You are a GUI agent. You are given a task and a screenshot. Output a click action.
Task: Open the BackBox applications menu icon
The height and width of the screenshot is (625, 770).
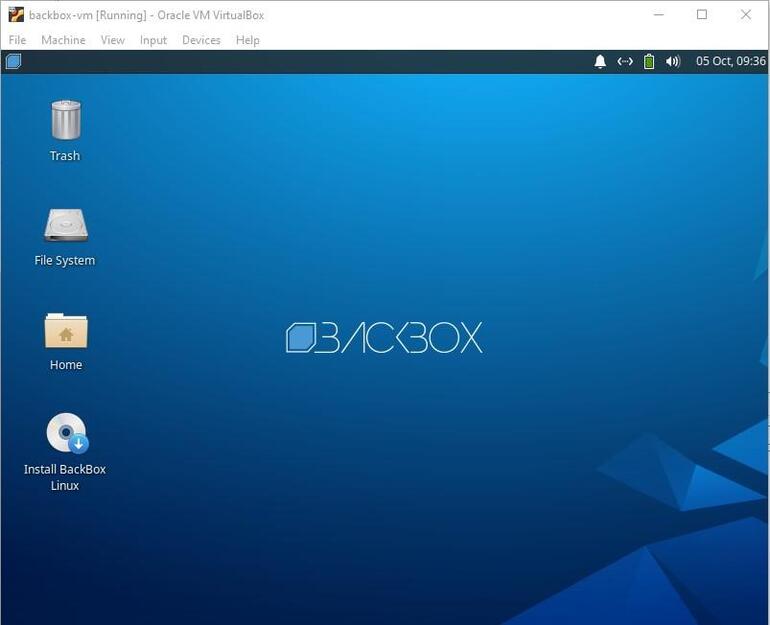coord(13,61)
